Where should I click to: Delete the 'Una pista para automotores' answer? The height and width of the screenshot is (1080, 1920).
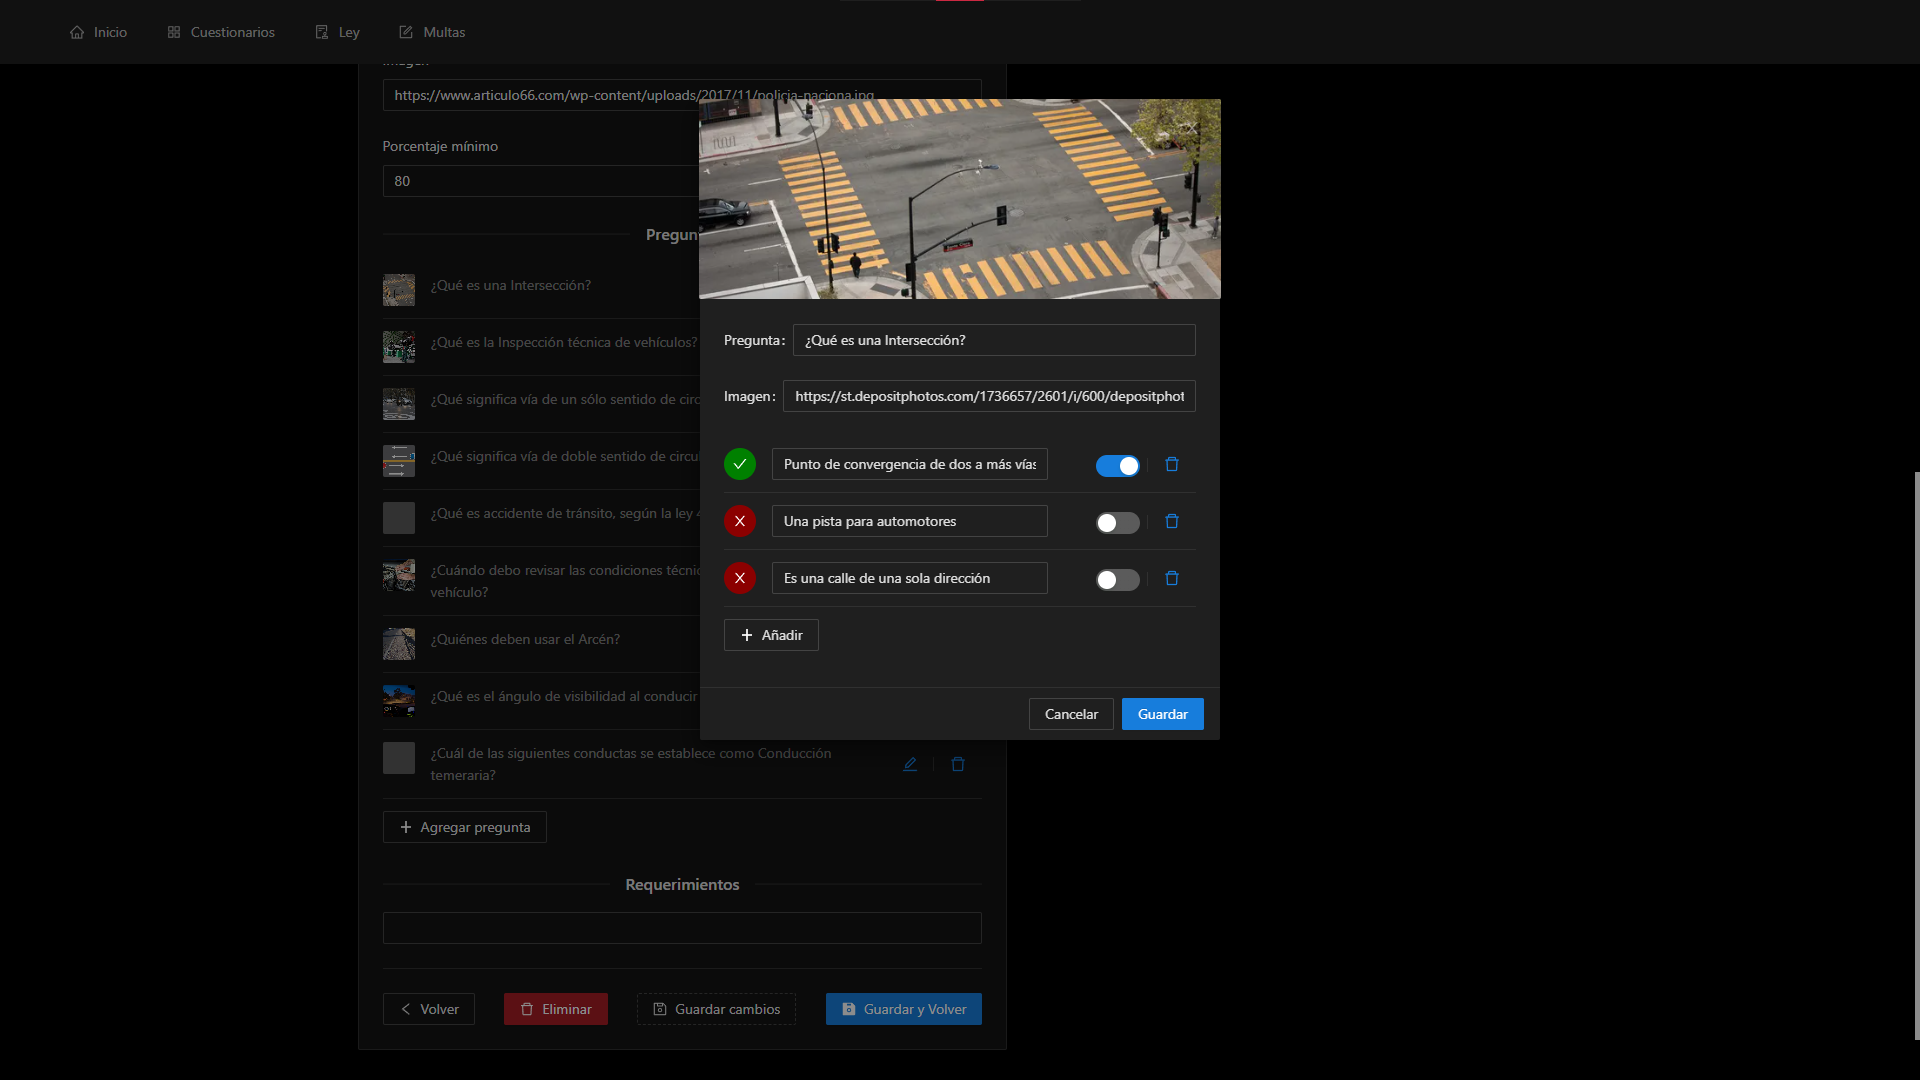coord(1172,521)
